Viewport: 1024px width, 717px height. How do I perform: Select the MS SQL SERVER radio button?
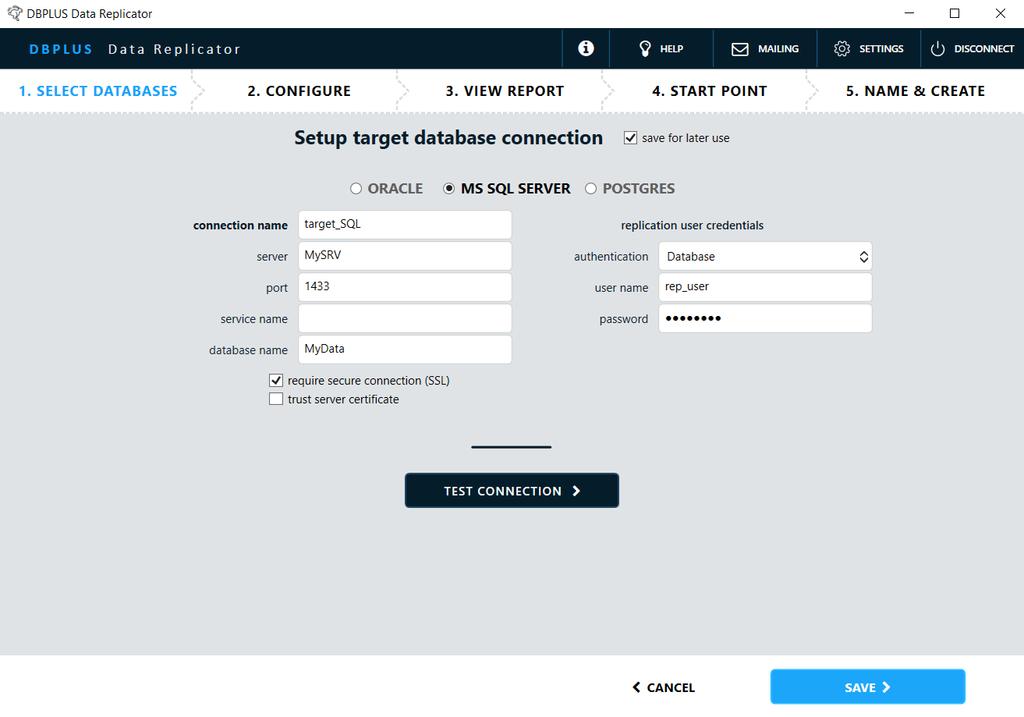[449, 189]
